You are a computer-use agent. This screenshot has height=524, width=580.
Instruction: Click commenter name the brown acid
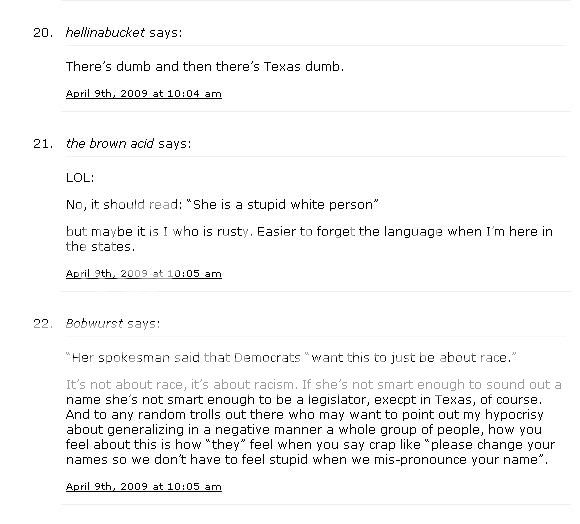[109, 143]
